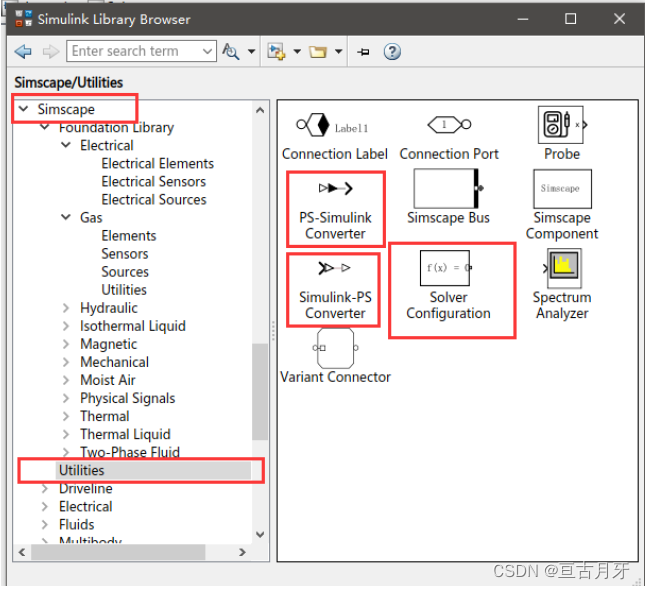Open the search term history dropdown

coord(208,51)
